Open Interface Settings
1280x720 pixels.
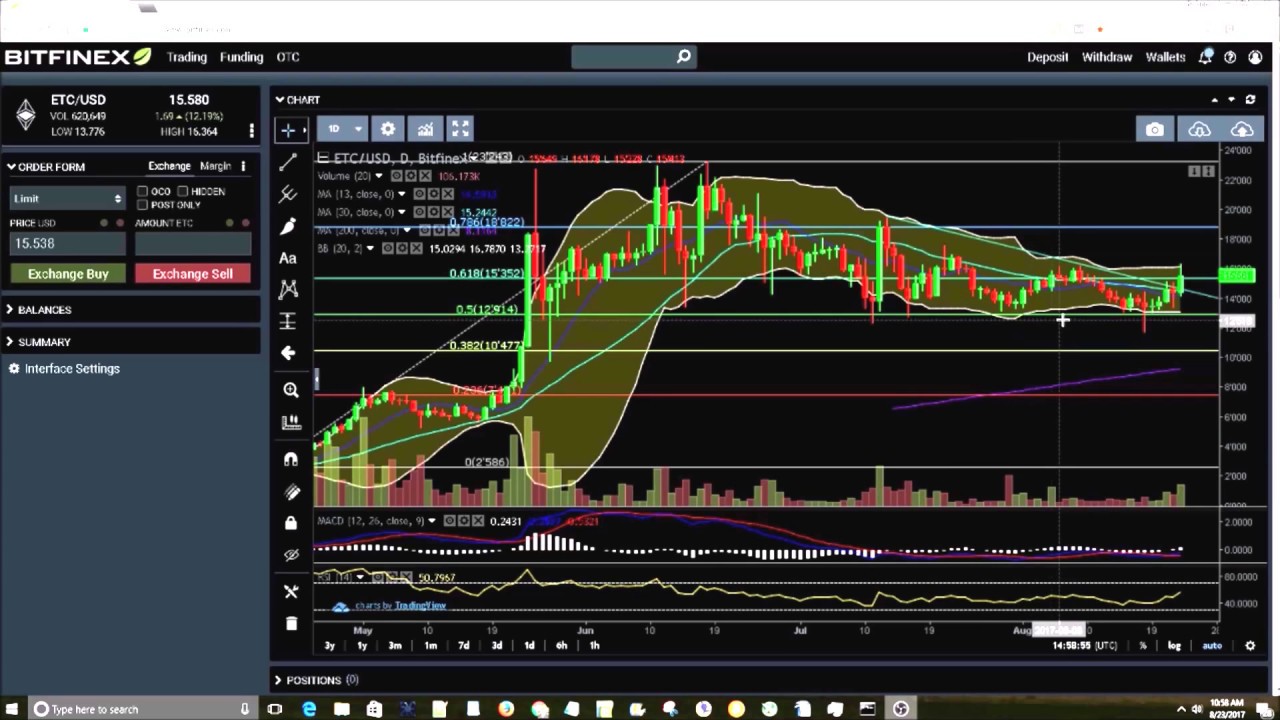pyautogui.click(x=64, y=369)
